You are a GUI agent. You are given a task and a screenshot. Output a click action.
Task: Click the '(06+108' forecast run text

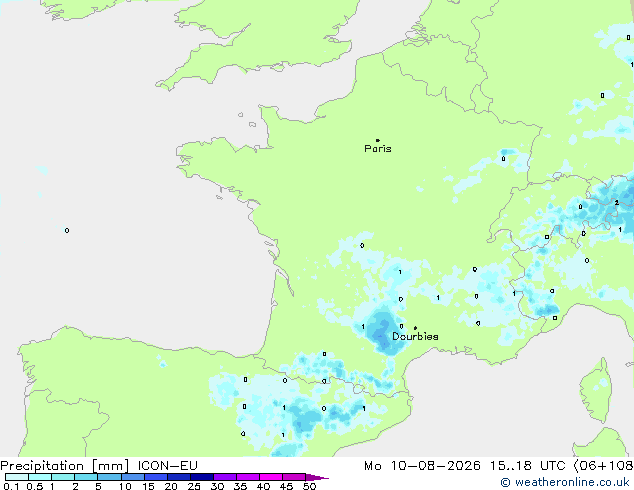pos(603,466)
